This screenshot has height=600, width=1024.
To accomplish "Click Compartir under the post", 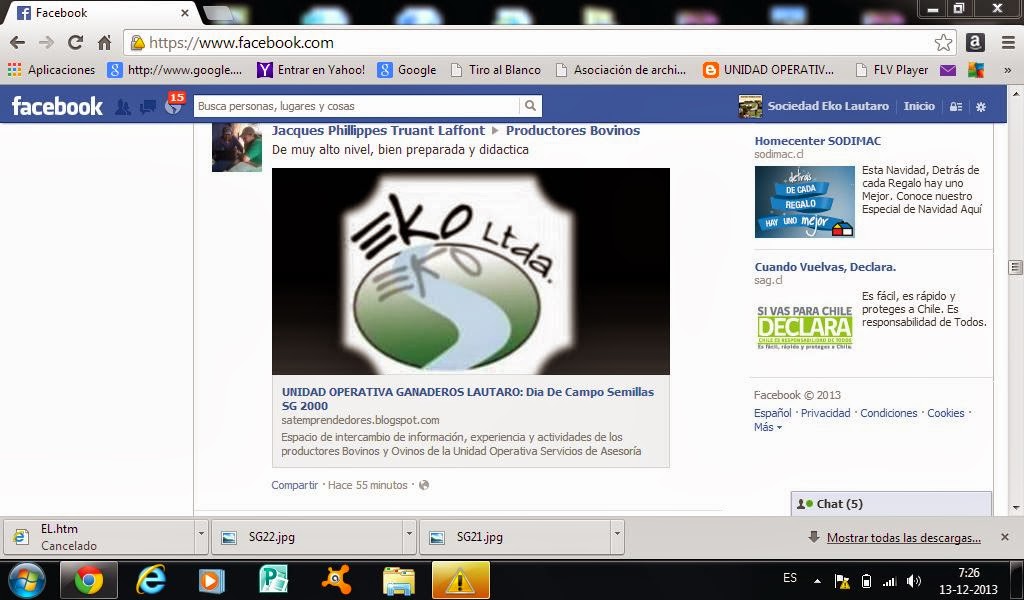I will [x=295, y=485].
